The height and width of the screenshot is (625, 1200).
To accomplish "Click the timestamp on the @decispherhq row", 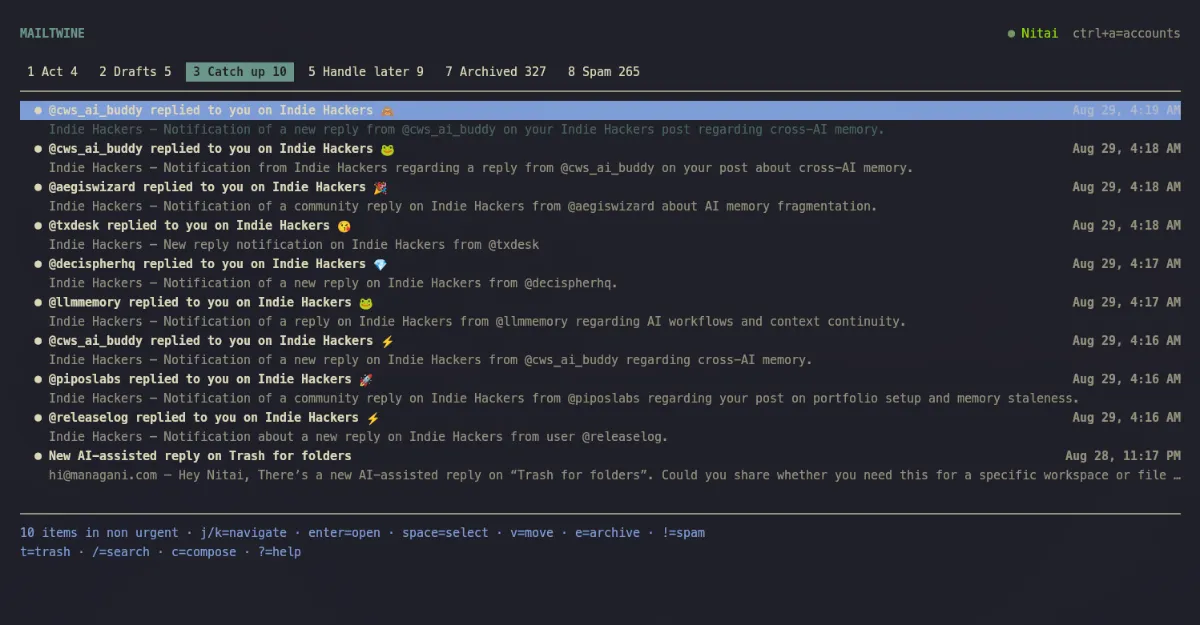I will click(1126, 264).
